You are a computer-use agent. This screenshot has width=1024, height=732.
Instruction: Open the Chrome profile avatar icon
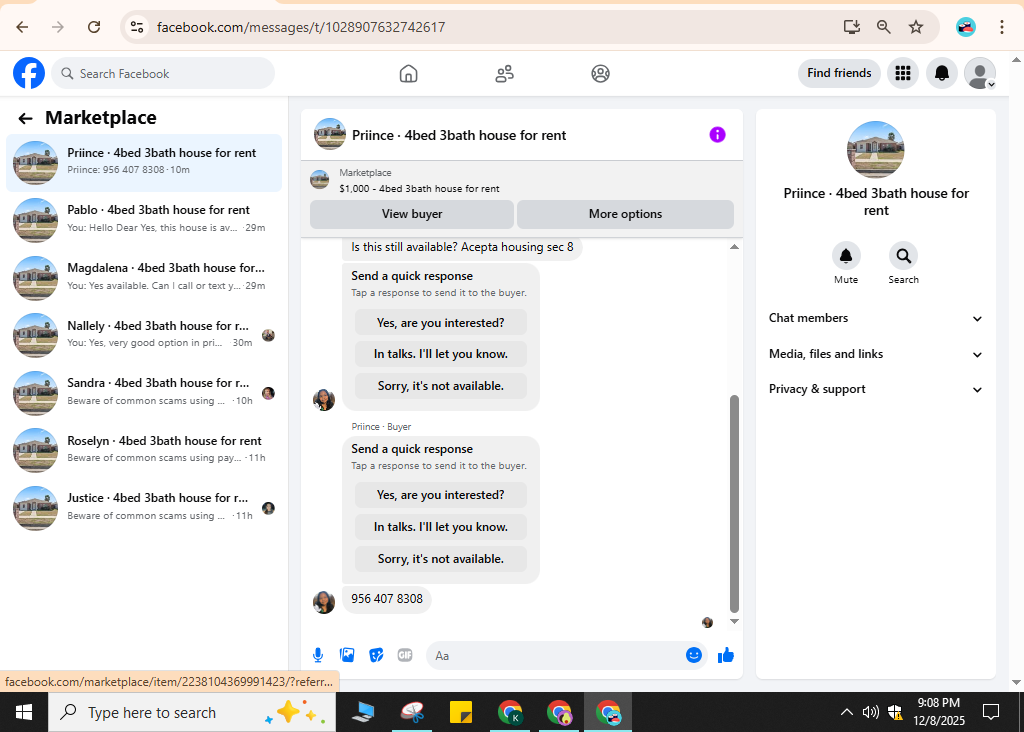click(x=965, y=27)
